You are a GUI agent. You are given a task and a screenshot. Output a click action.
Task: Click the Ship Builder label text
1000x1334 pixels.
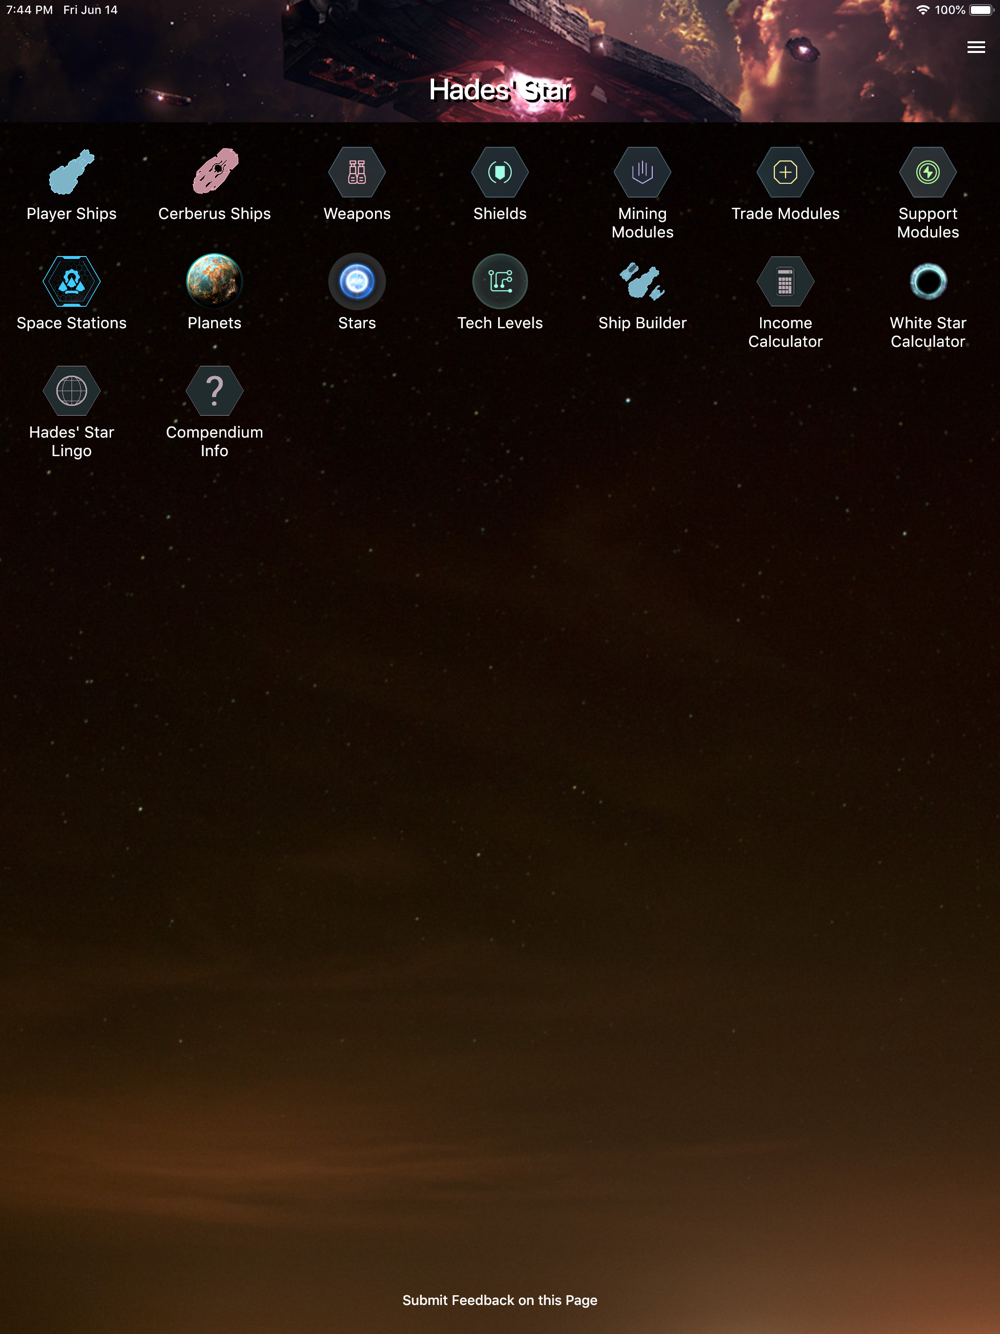pos(643,323)
